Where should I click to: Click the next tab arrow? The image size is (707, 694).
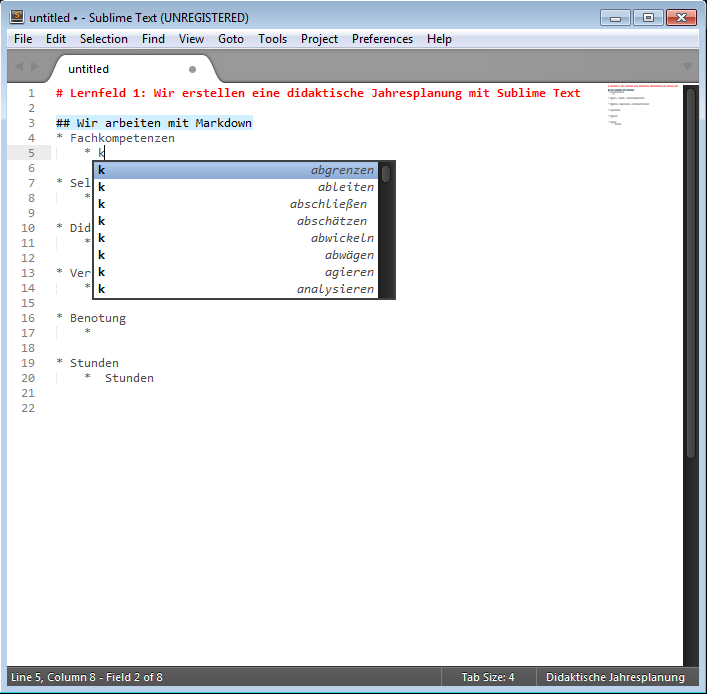35,67
